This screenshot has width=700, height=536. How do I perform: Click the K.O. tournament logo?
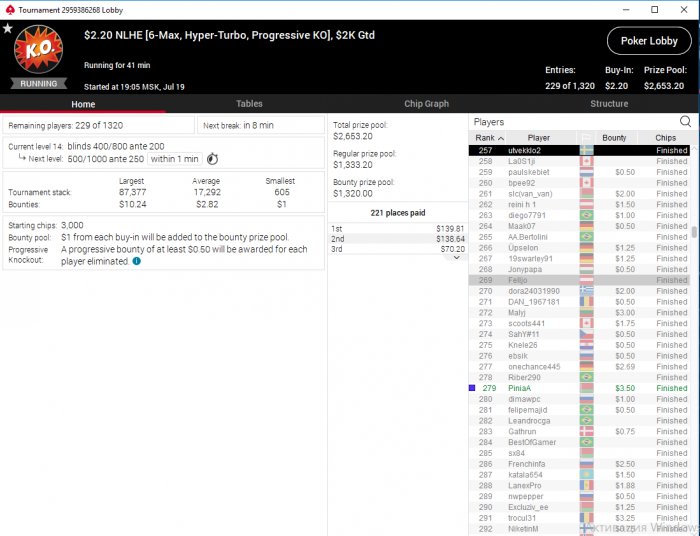38,49
